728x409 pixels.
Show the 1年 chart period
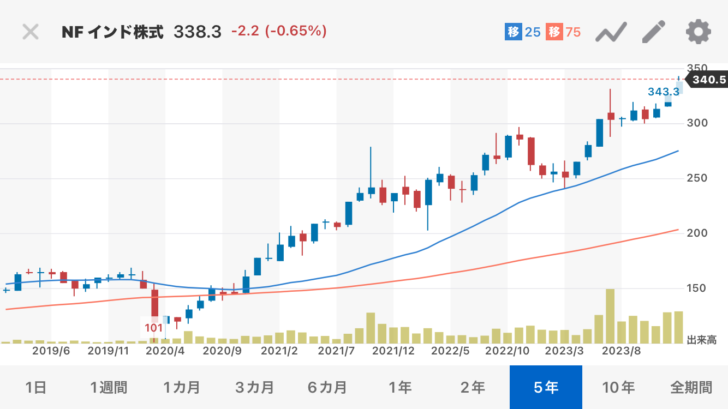point(400,387)
